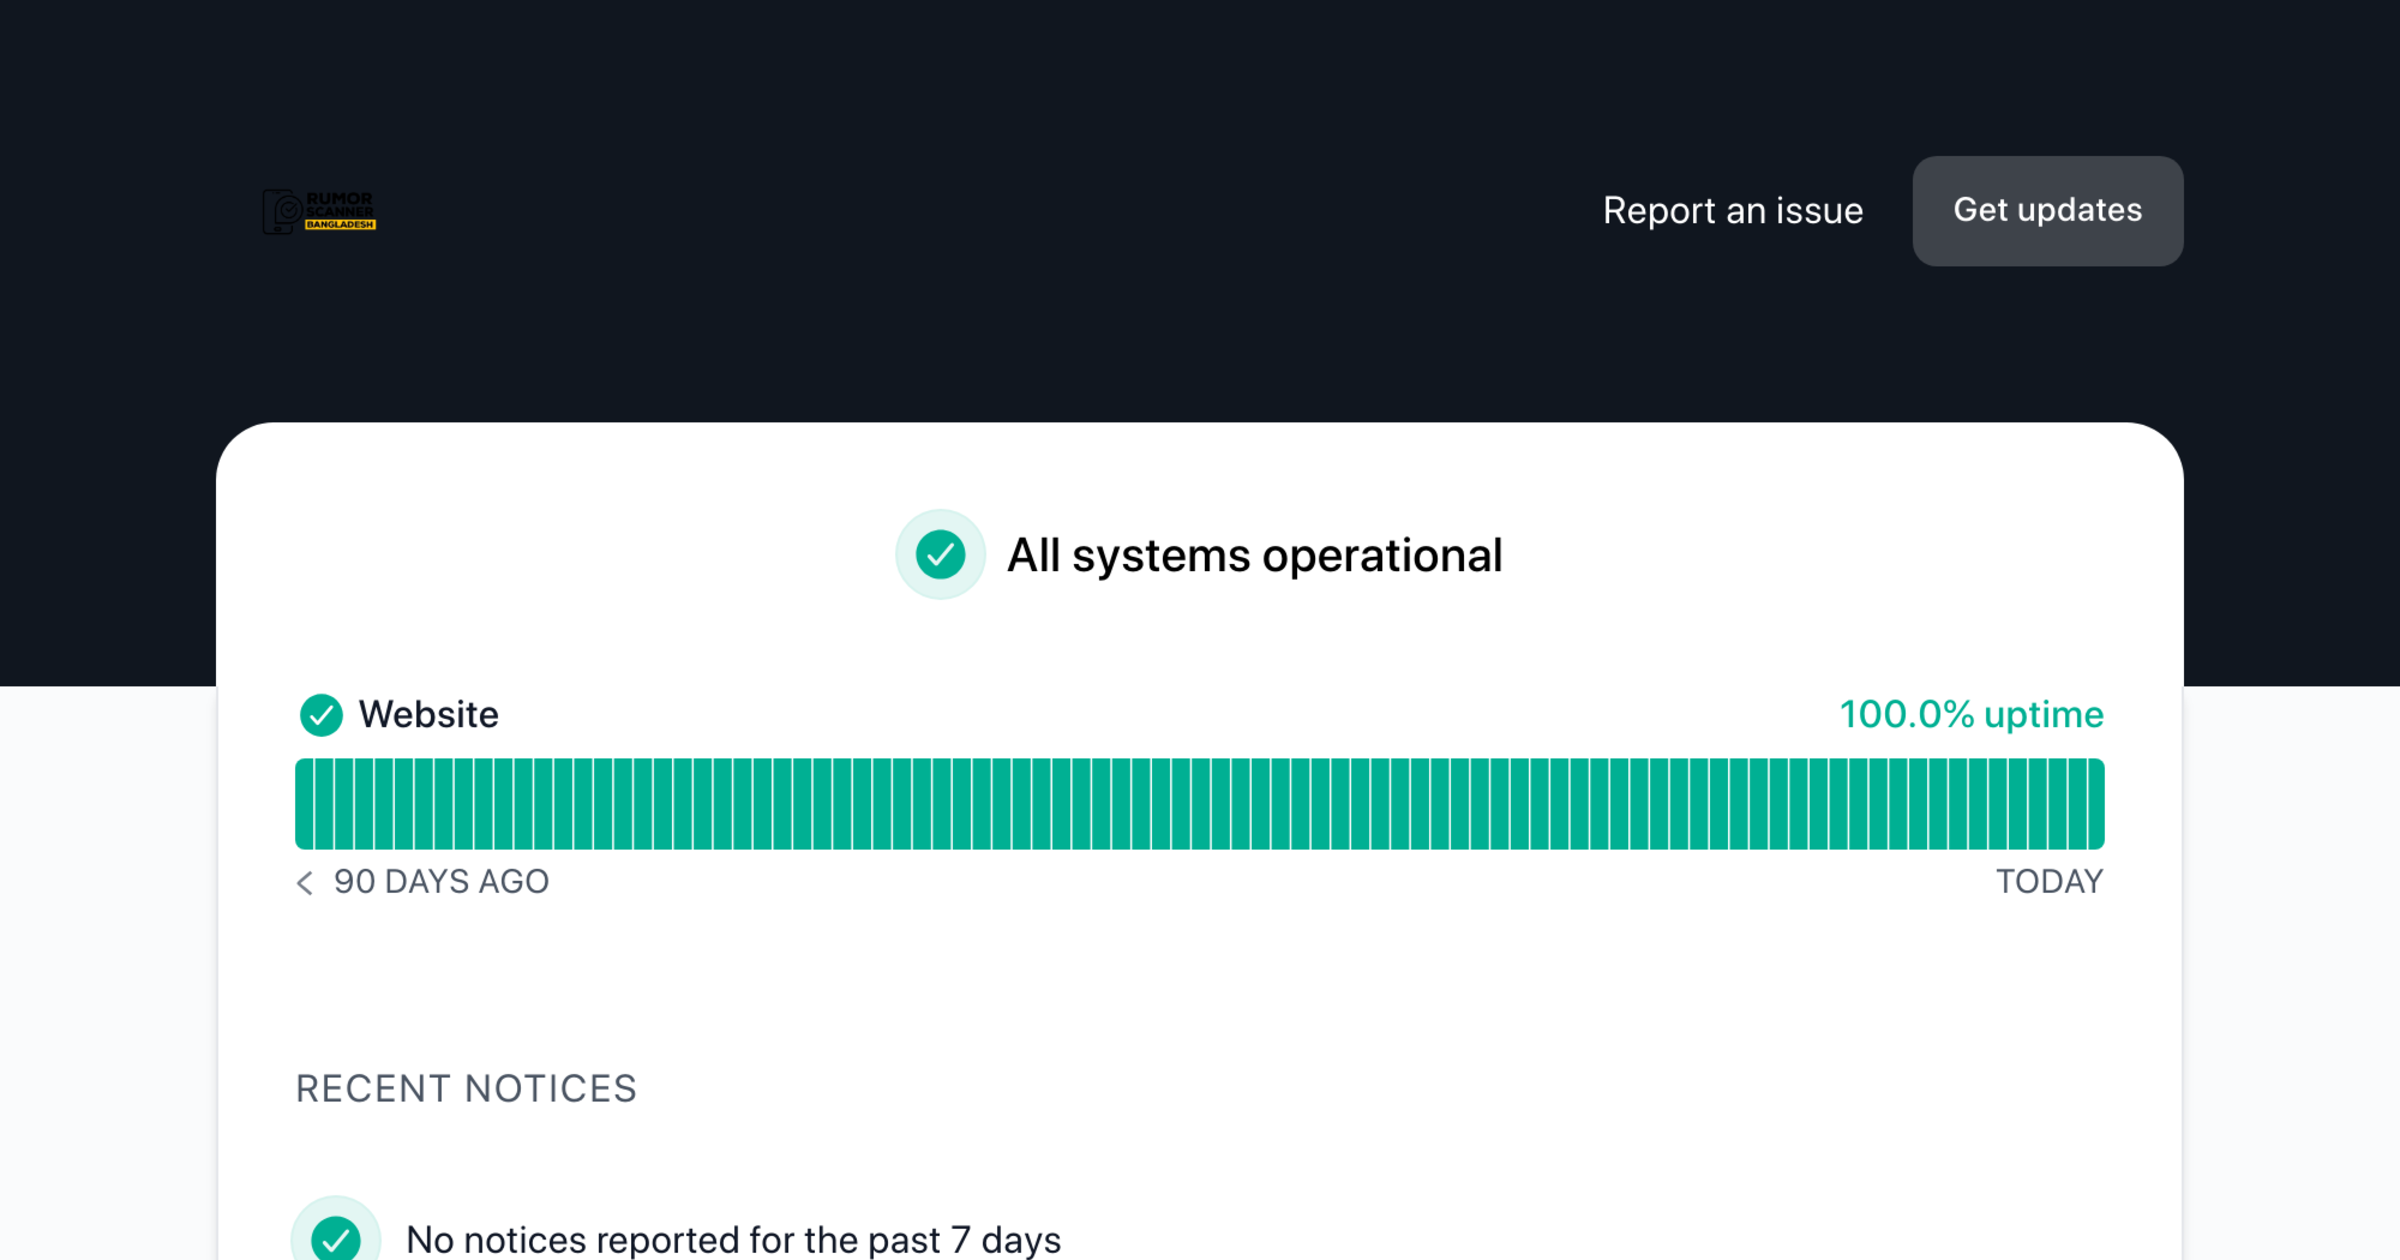Choose the third uptime bar from the left
This screenshot has width=2400, height=1260.
[x=344, y=804]
